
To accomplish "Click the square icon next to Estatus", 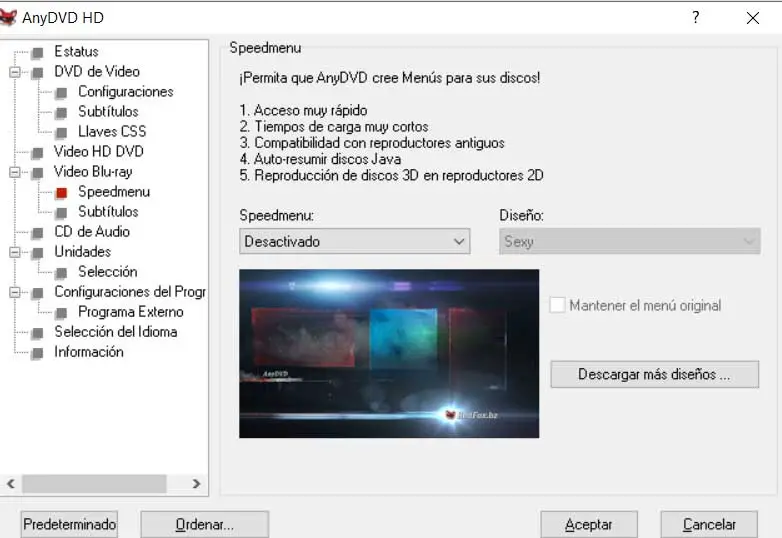I will 37,52.
